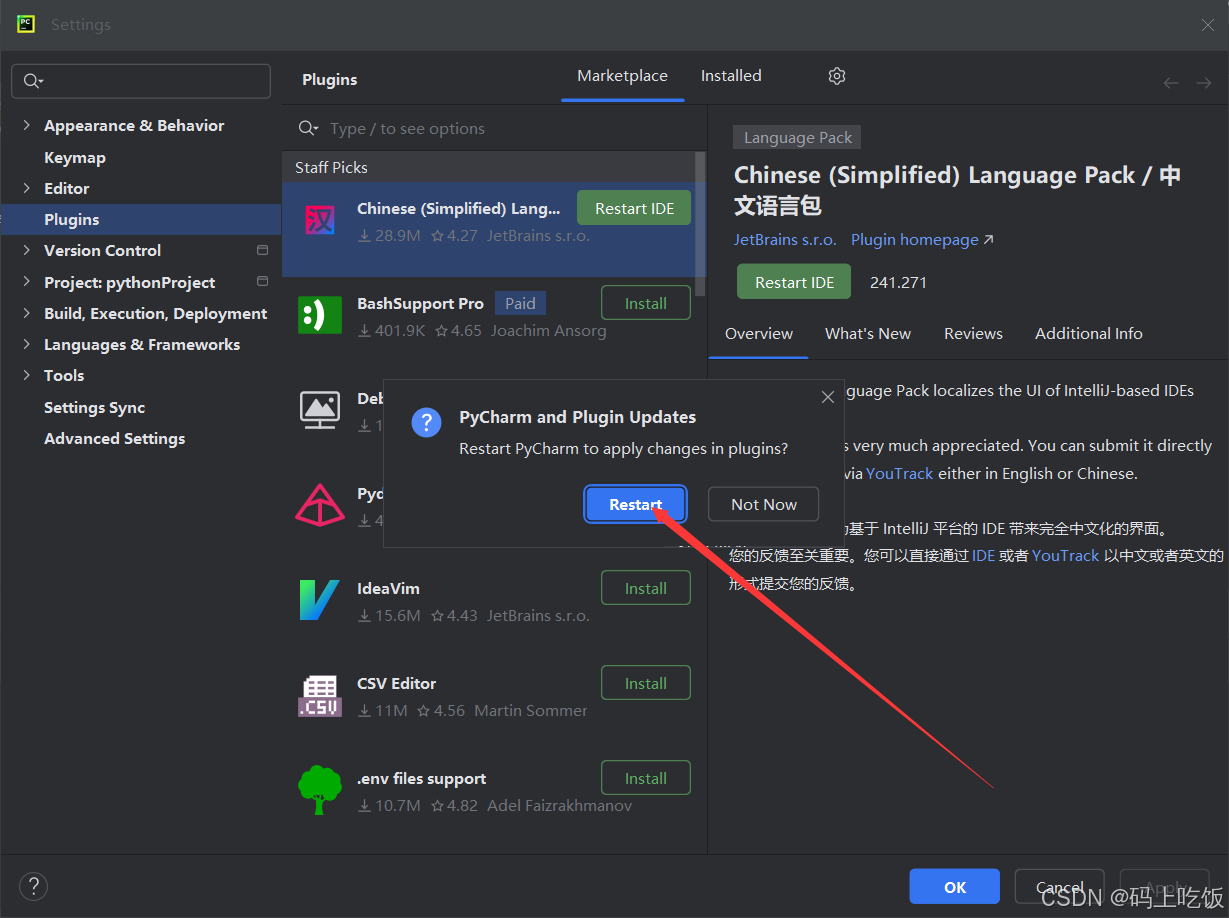Install the .env files support plugin
The width and height of the screenshot is (1229, 918).
[646, 778]
